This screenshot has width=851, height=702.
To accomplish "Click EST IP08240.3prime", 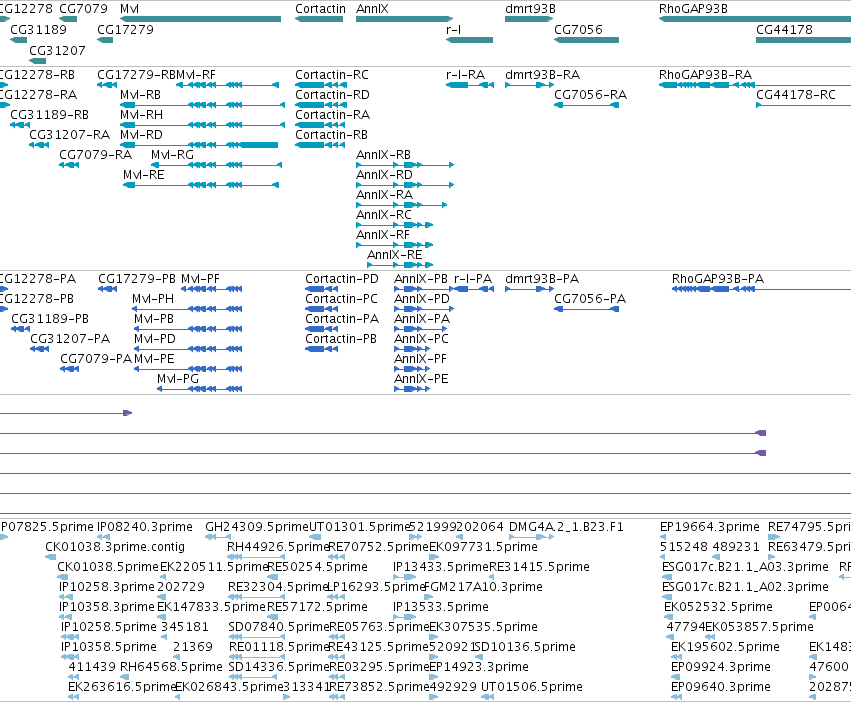I will pyautogui.click(x=145, y=527).
